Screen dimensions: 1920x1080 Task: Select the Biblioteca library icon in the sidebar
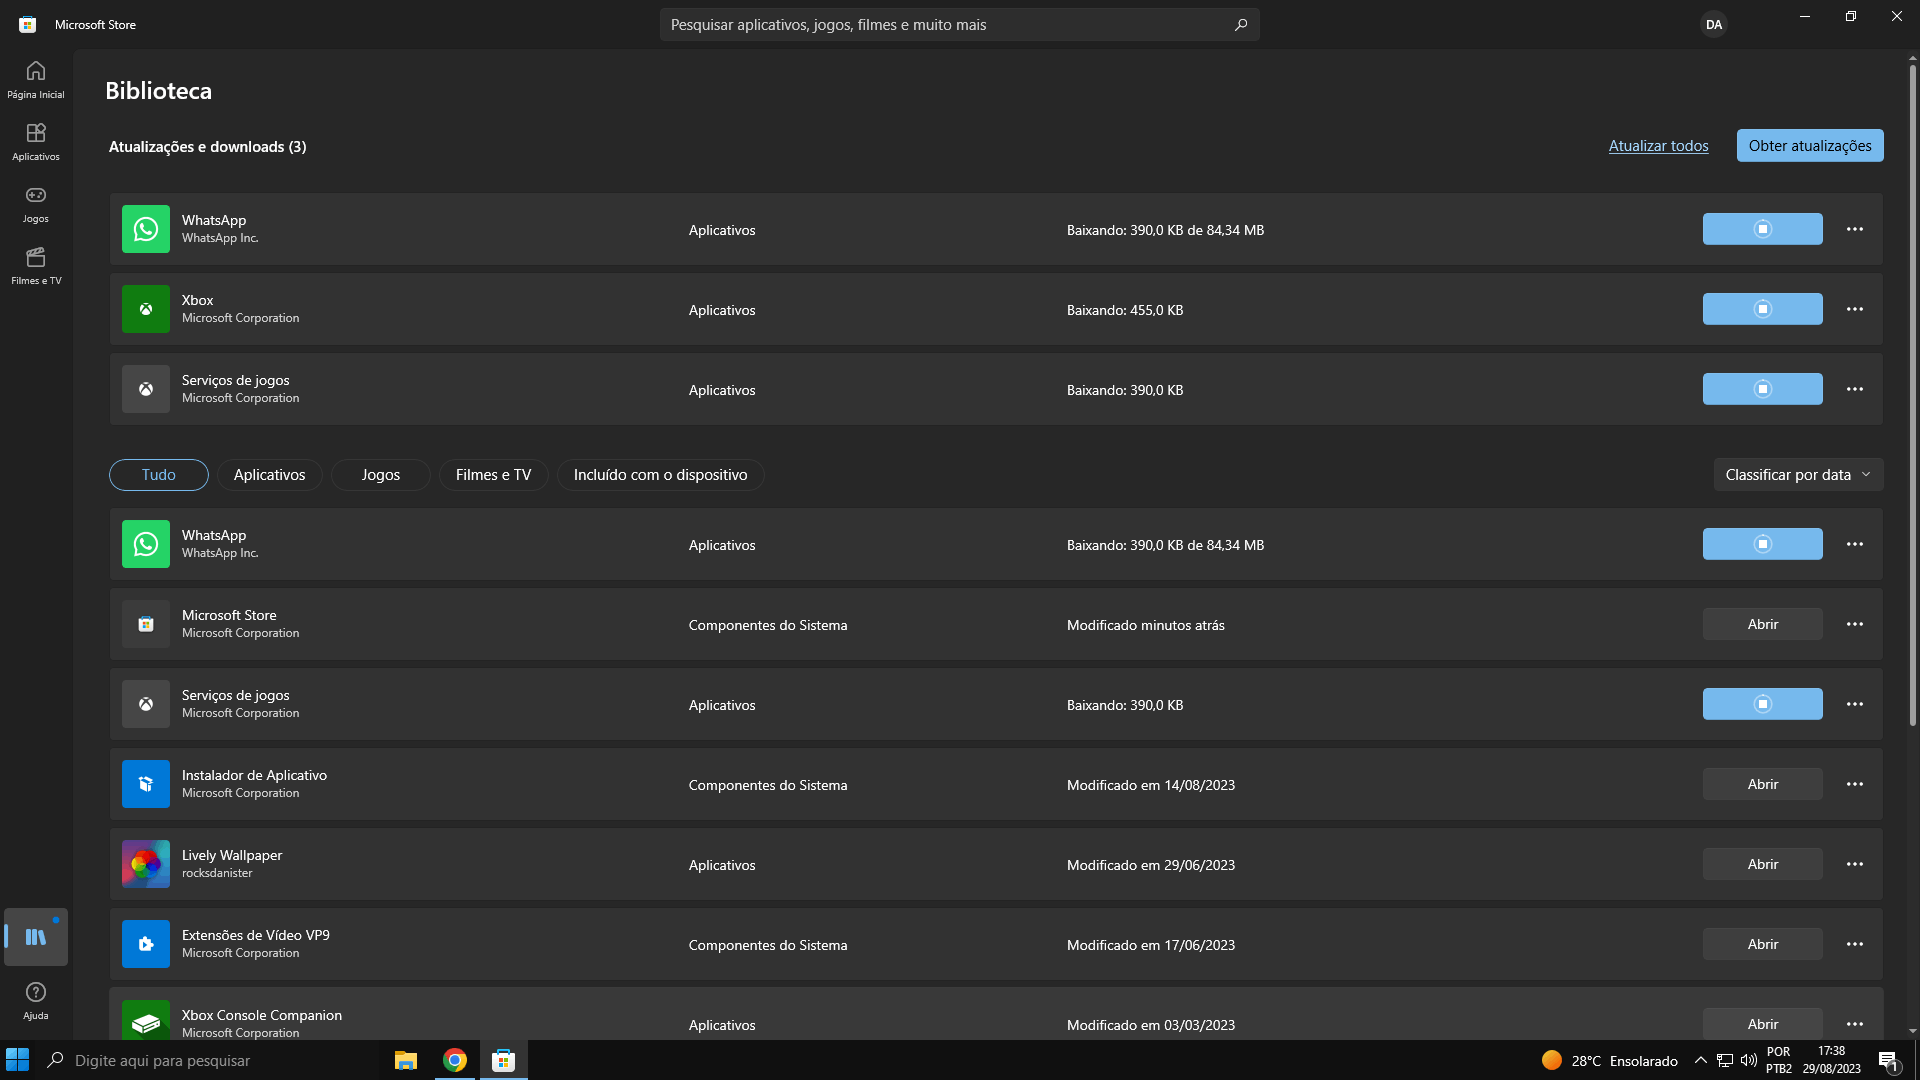36,937
